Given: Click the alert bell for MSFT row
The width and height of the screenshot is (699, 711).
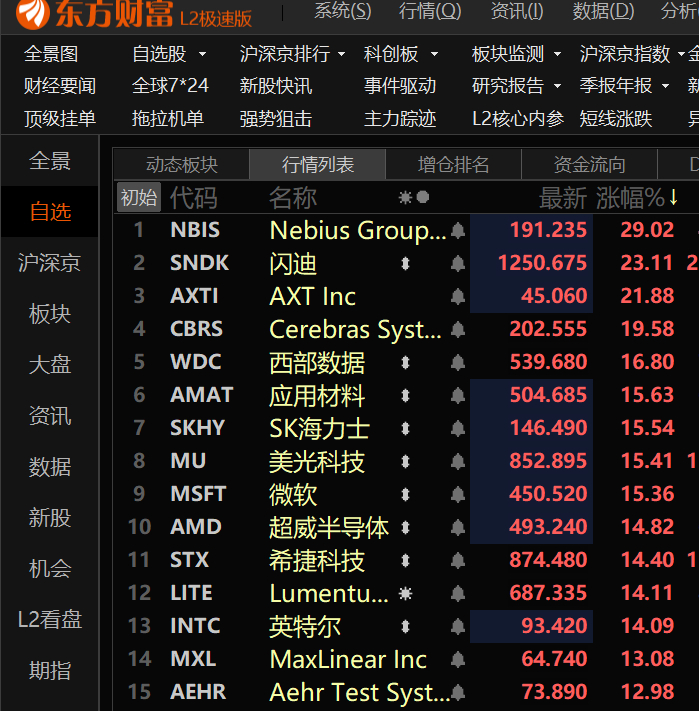Looking at the screenshot, I should 458,494.
